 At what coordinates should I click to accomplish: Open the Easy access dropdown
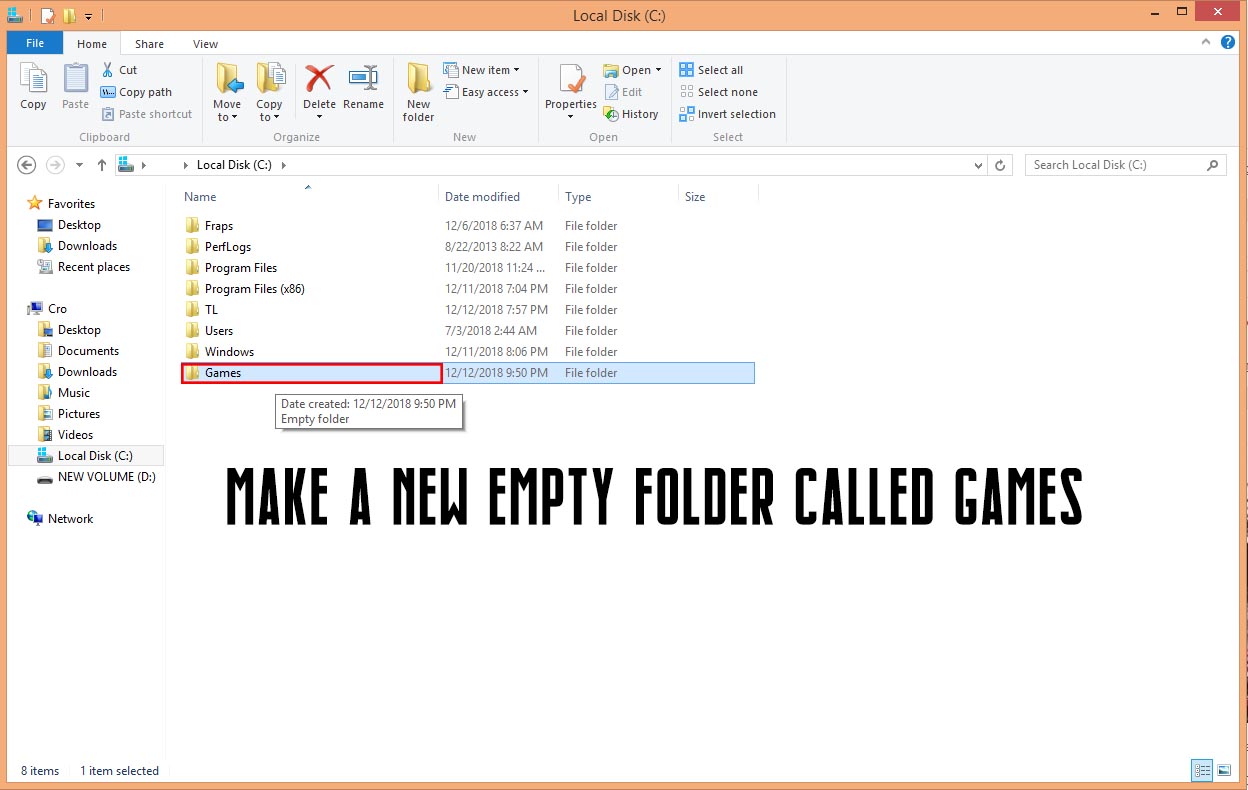click(x=486, y=92)
